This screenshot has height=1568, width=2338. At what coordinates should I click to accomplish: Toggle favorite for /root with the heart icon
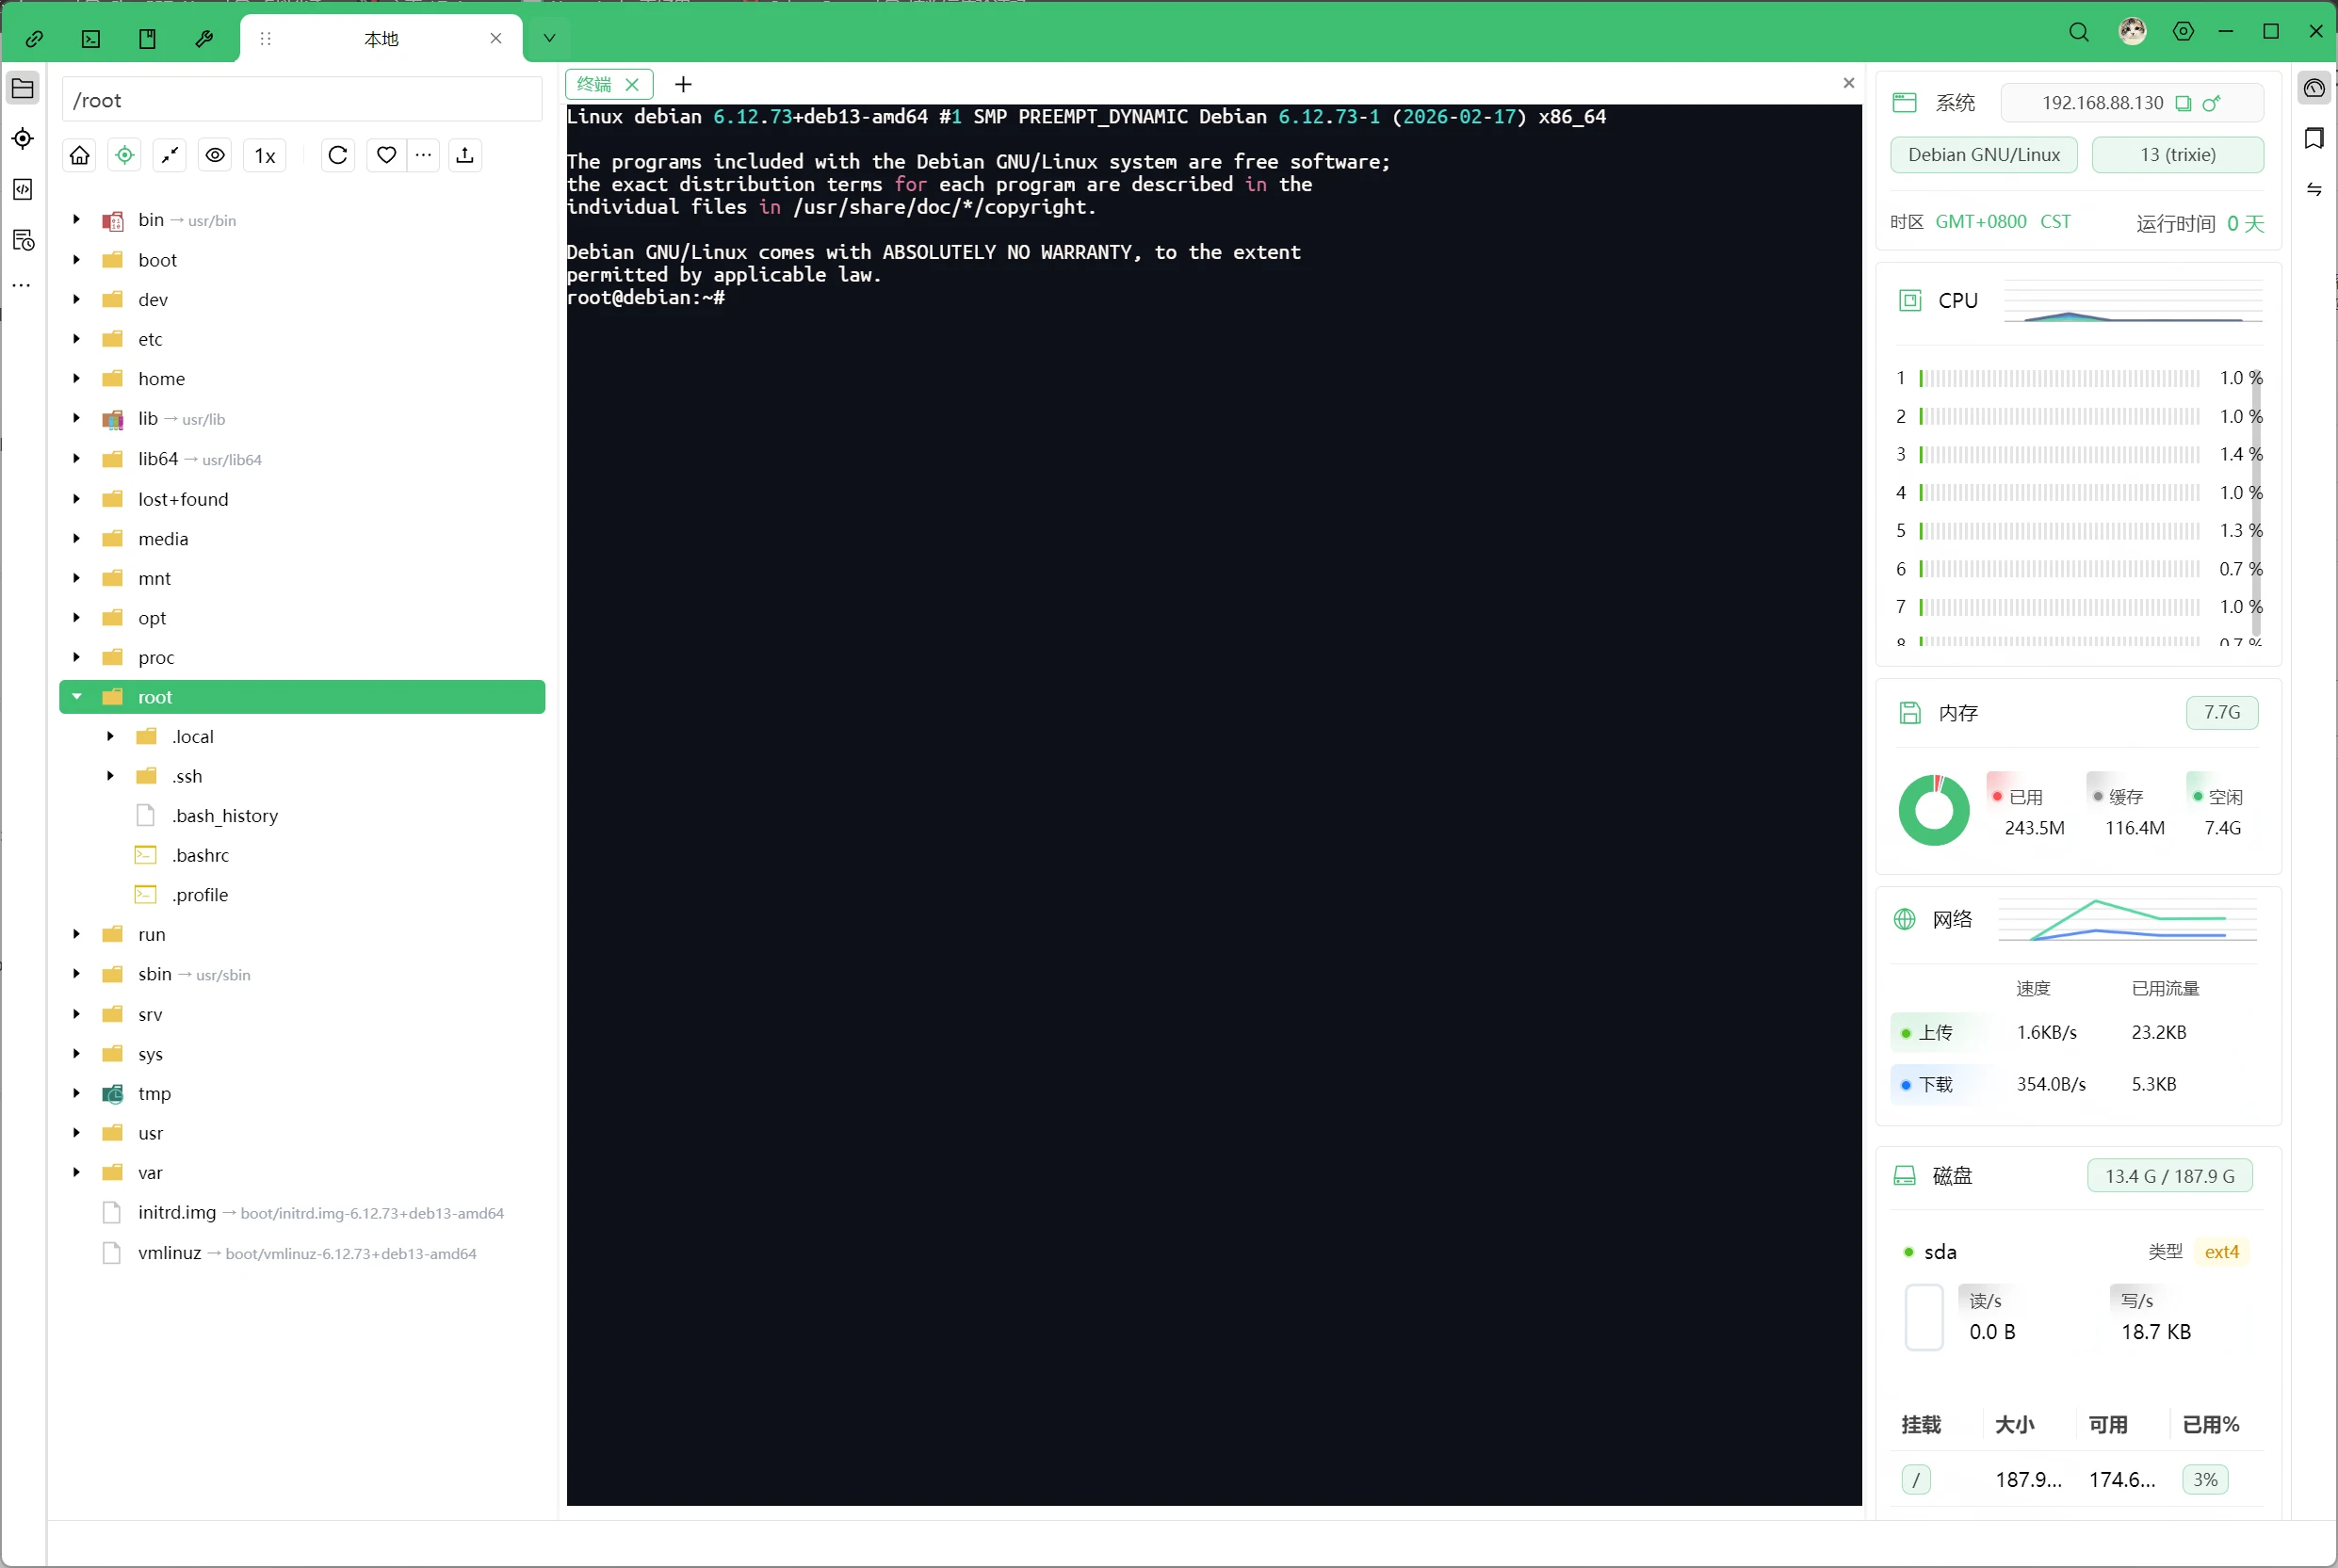[386, 155]
